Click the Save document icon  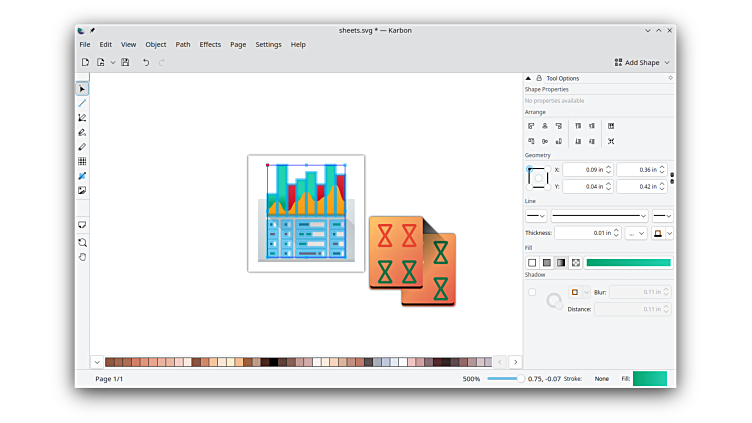coord(125,62)
